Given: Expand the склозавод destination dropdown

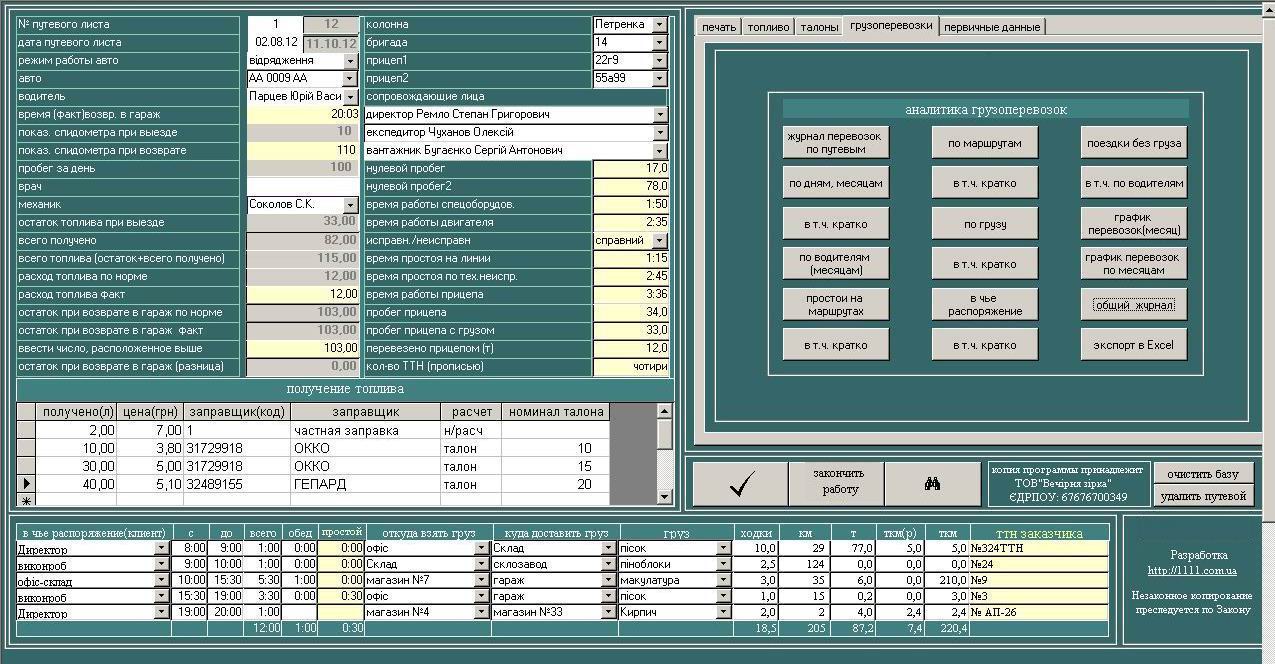Looking at the screenshot, I should [x=609, y=564].
